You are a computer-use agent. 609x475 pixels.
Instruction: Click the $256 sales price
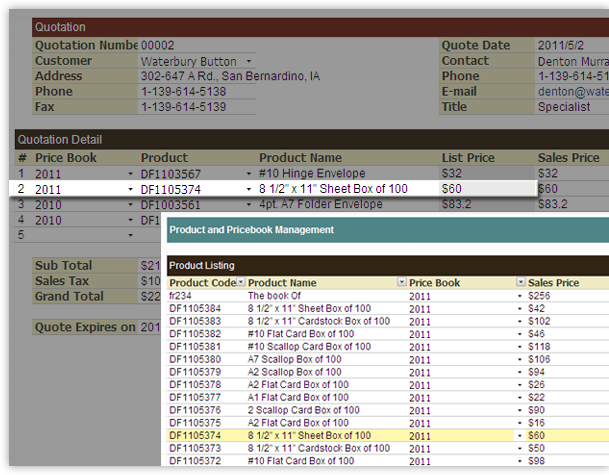pos(539,296)
